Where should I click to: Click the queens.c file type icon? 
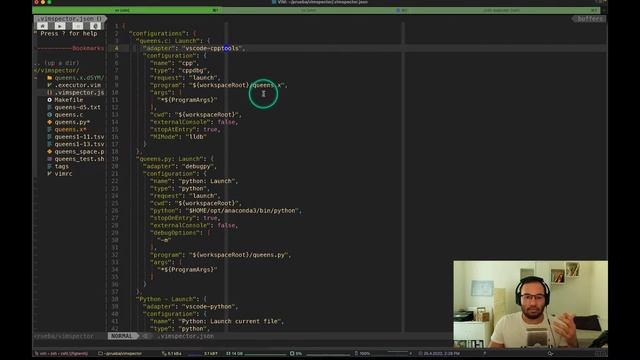pos(49,115)
